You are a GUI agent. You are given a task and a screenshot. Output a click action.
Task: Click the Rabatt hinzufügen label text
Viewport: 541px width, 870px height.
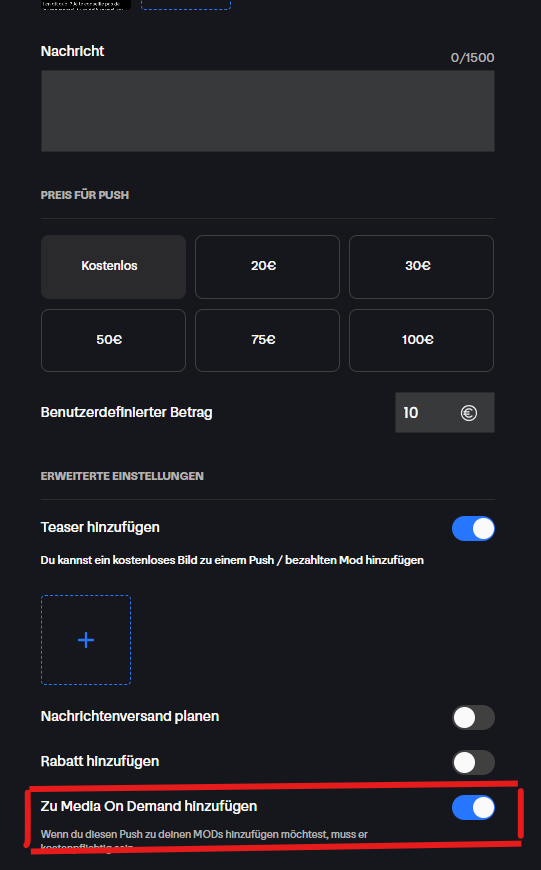coord(100,761)
